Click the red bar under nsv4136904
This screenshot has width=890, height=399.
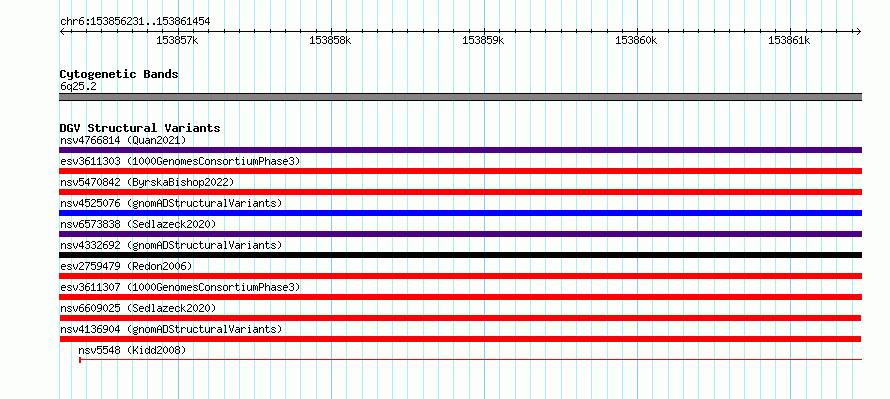click(x=460, y=339)
